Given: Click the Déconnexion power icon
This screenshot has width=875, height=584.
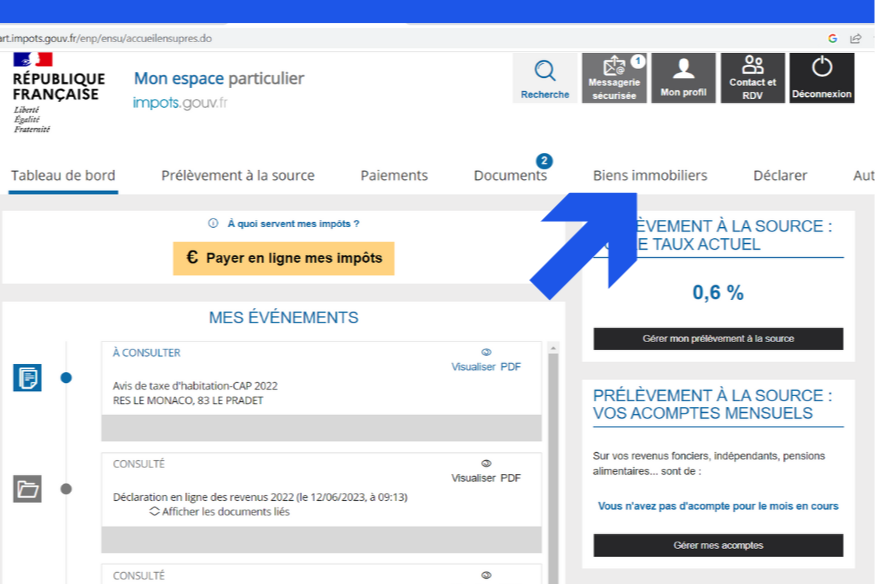Looking at the screenshot, I should [x=821, y=68].
